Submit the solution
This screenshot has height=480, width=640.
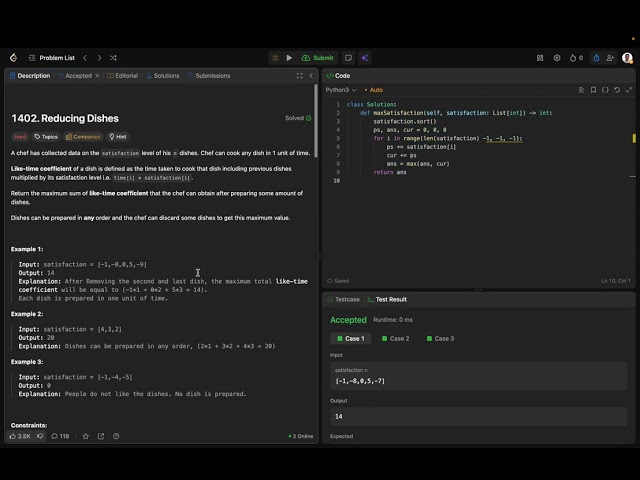[318, 58]
